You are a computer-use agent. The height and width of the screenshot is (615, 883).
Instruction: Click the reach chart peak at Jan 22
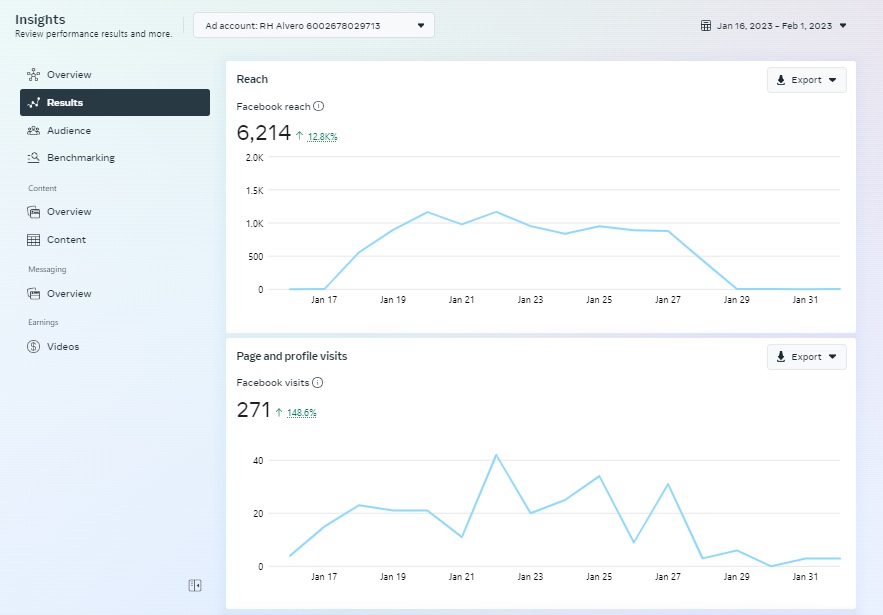click(x=496, y=212)
